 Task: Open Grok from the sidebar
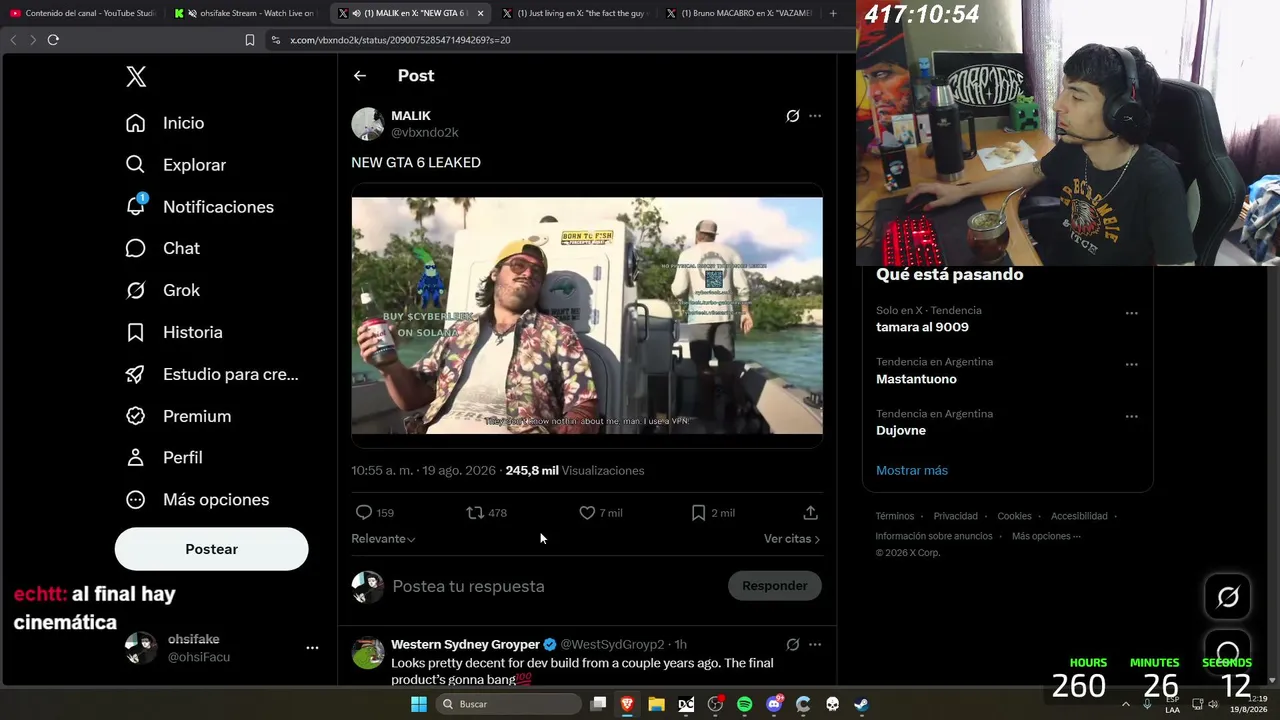(163, 290)
